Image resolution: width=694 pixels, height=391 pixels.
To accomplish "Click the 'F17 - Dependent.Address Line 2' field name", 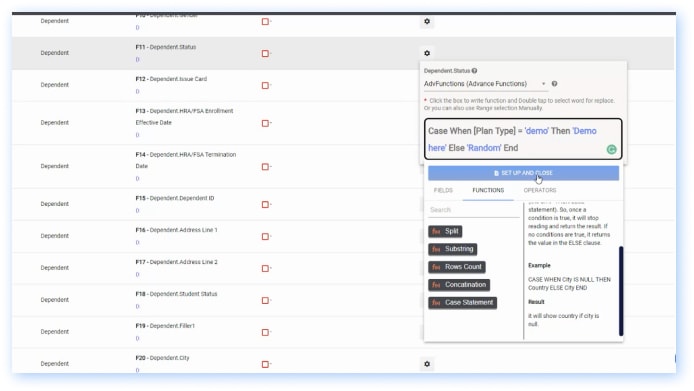I will [176, 262].
